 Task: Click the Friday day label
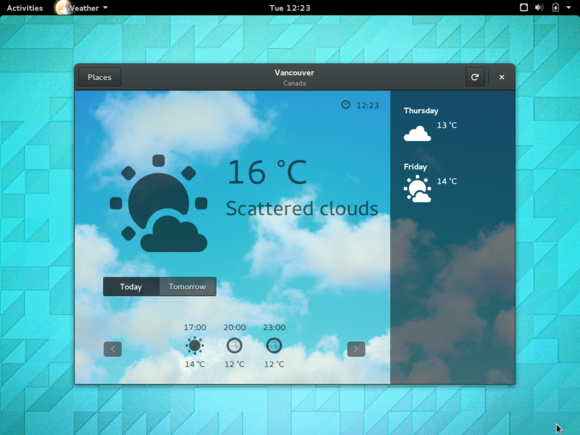click(x=415, y=167)
